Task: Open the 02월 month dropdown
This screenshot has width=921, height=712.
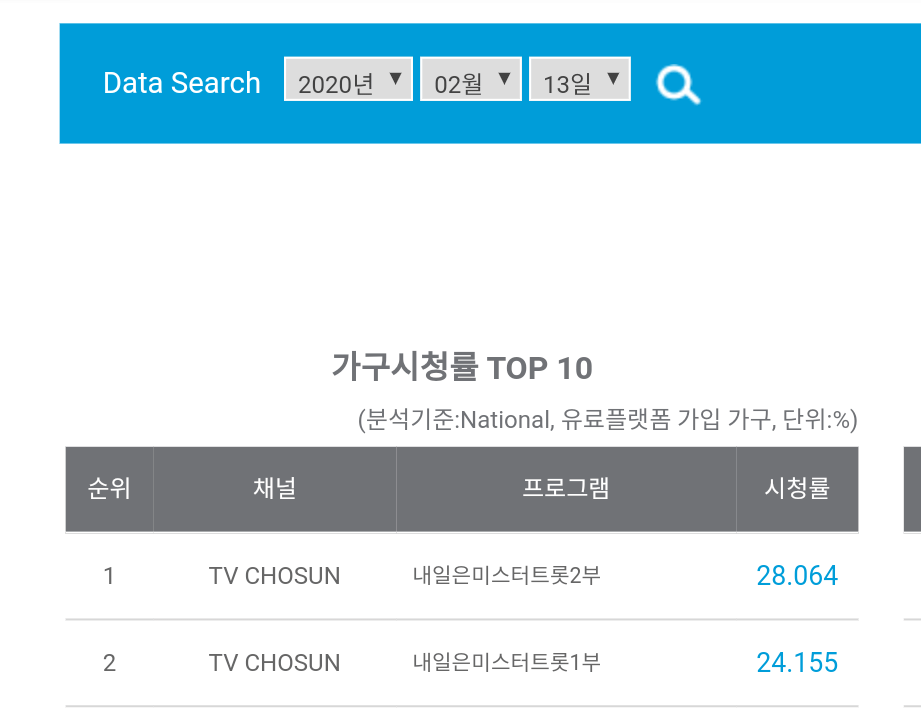Action: (470, 80)
